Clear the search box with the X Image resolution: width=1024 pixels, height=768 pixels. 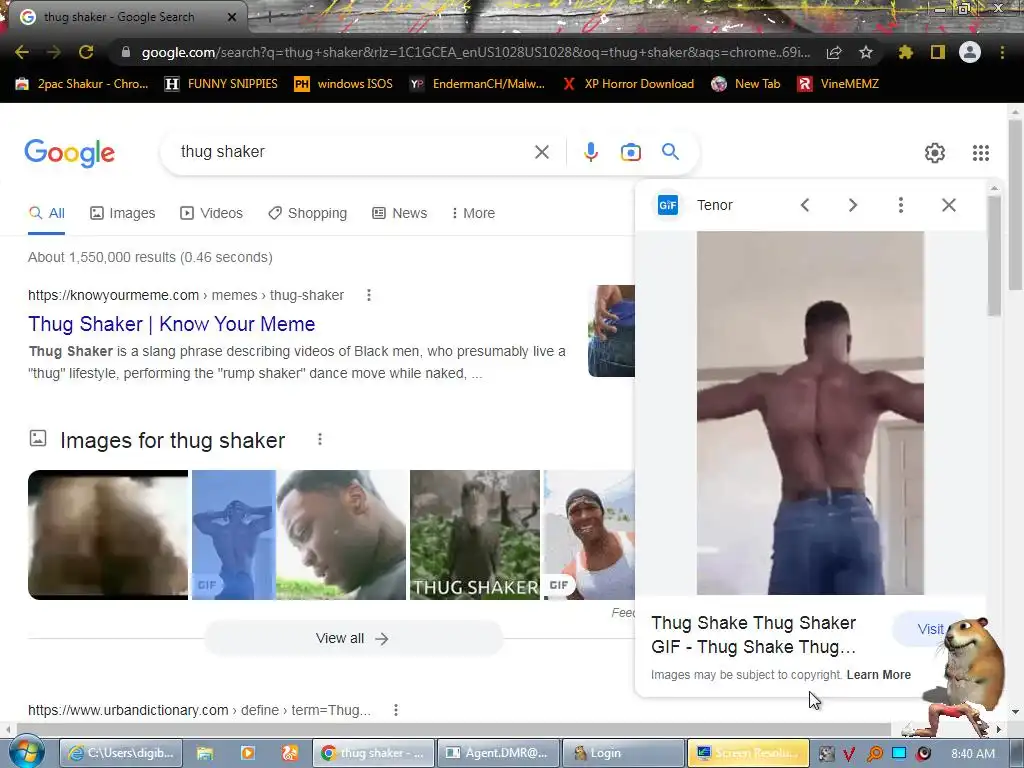coord(542,152)
